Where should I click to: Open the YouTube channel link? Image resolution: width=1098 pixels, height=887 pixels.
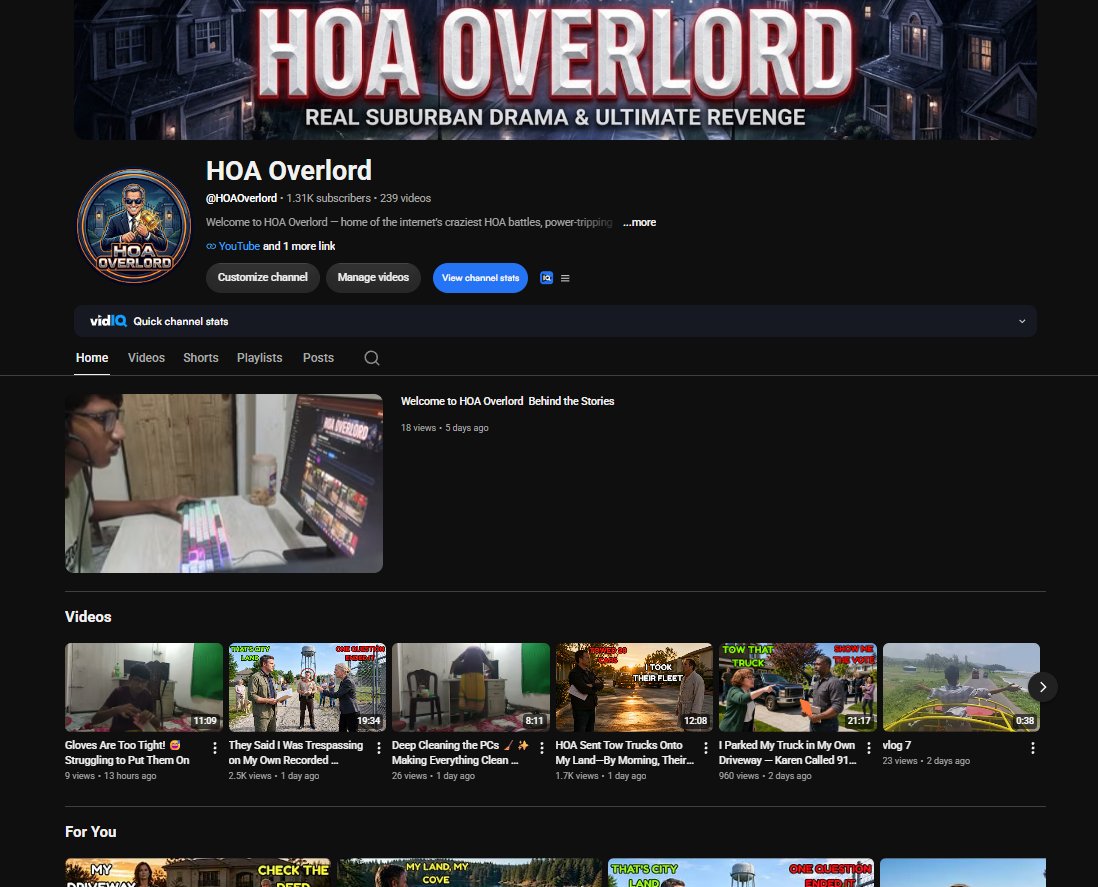pyautogui.click(x=239, y=246)
